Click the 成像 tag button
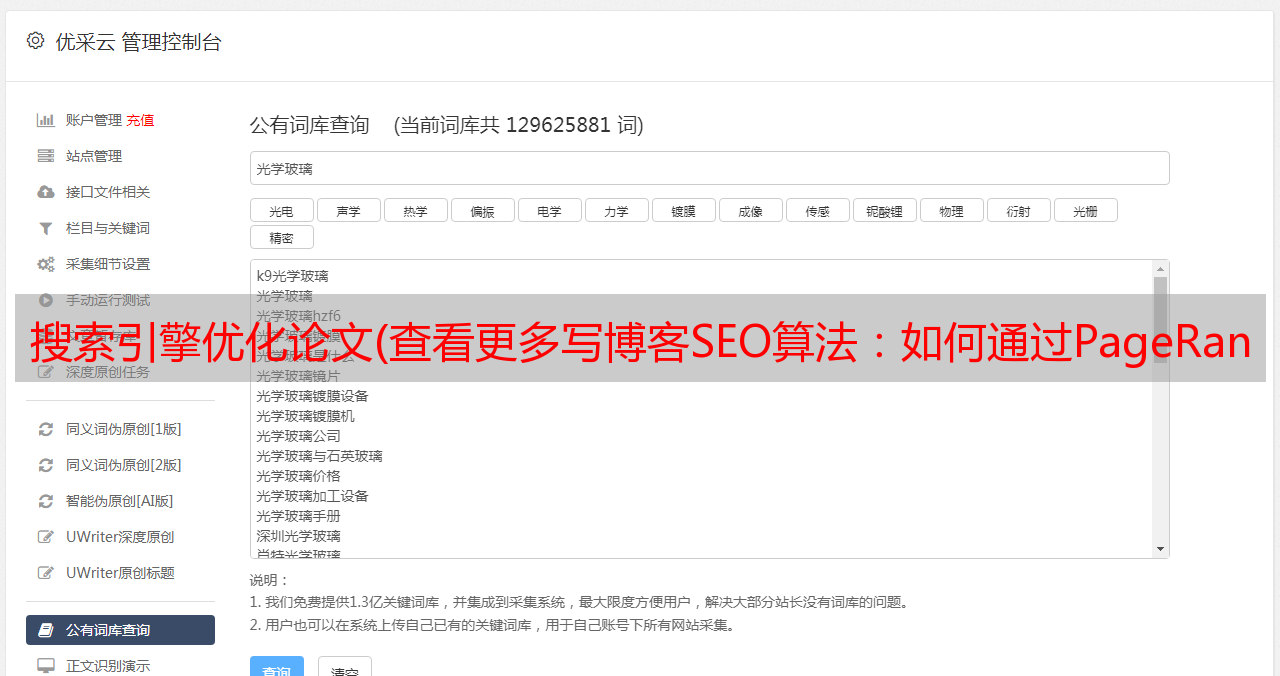 (750, 210)
